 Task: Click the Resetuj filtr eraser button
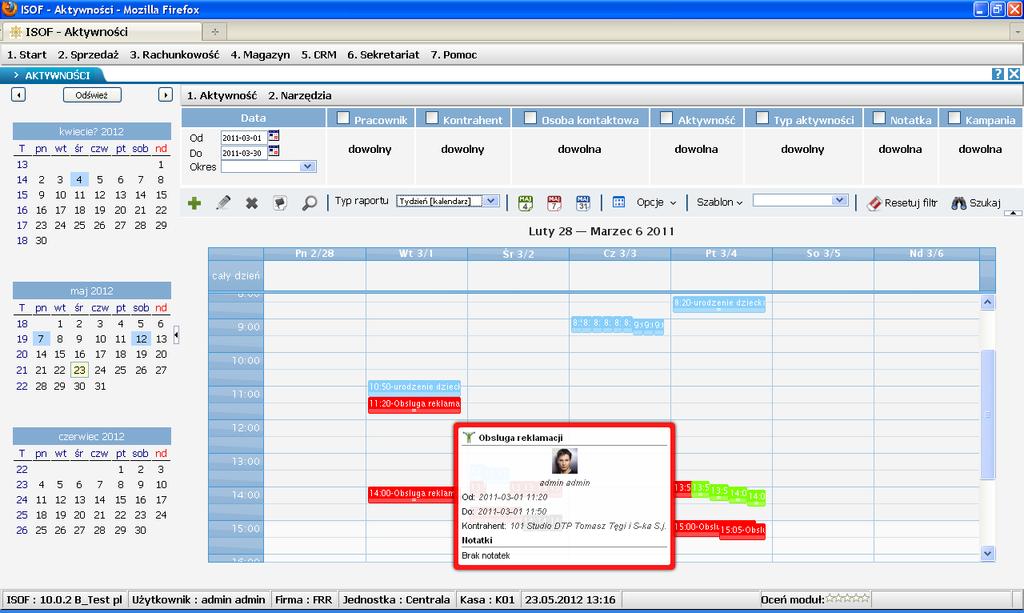[x=902, y=203]
